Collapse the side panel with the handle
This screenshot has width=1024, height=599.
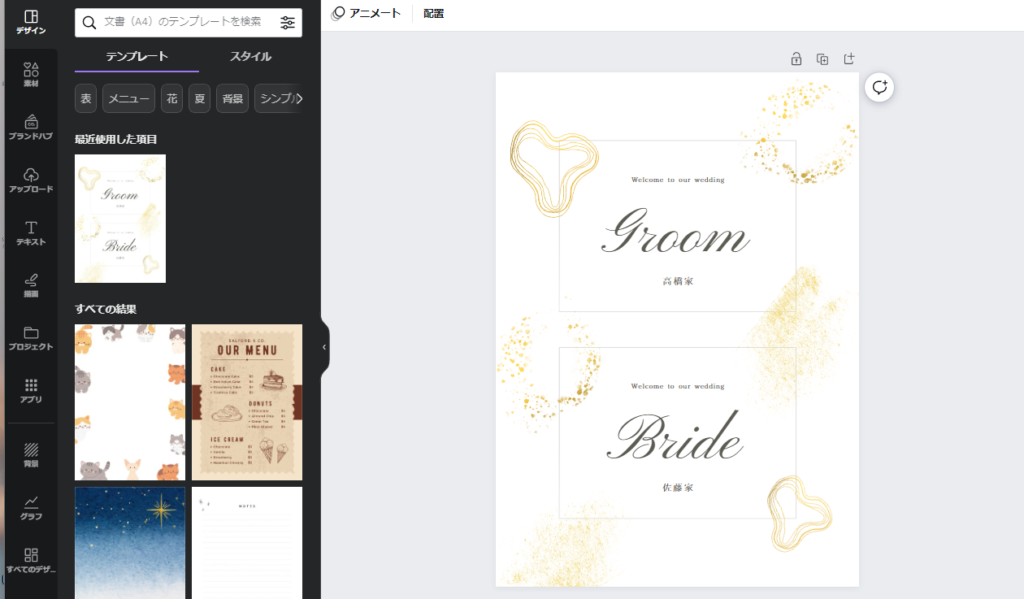324,347
